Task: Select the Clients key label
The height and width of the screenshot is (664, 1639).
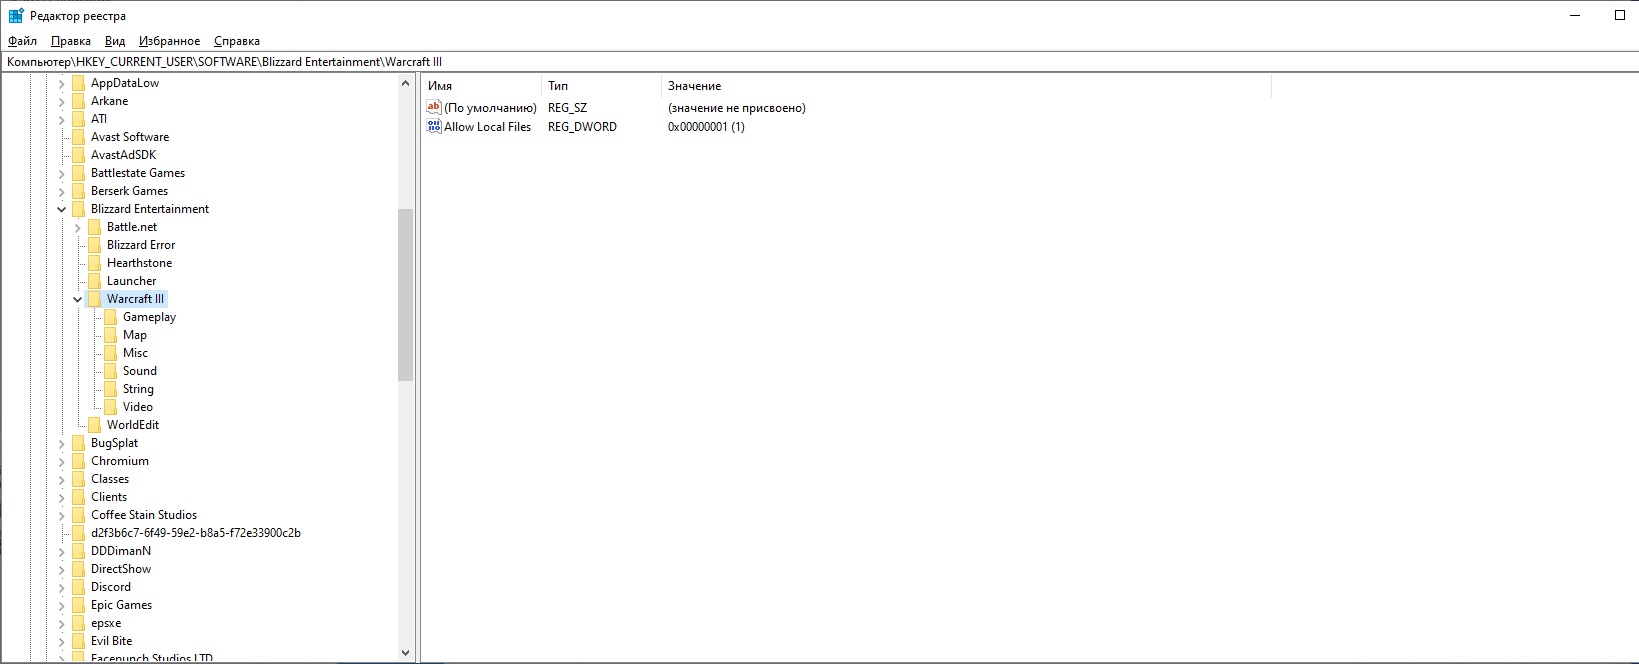Action: (109, 497)
